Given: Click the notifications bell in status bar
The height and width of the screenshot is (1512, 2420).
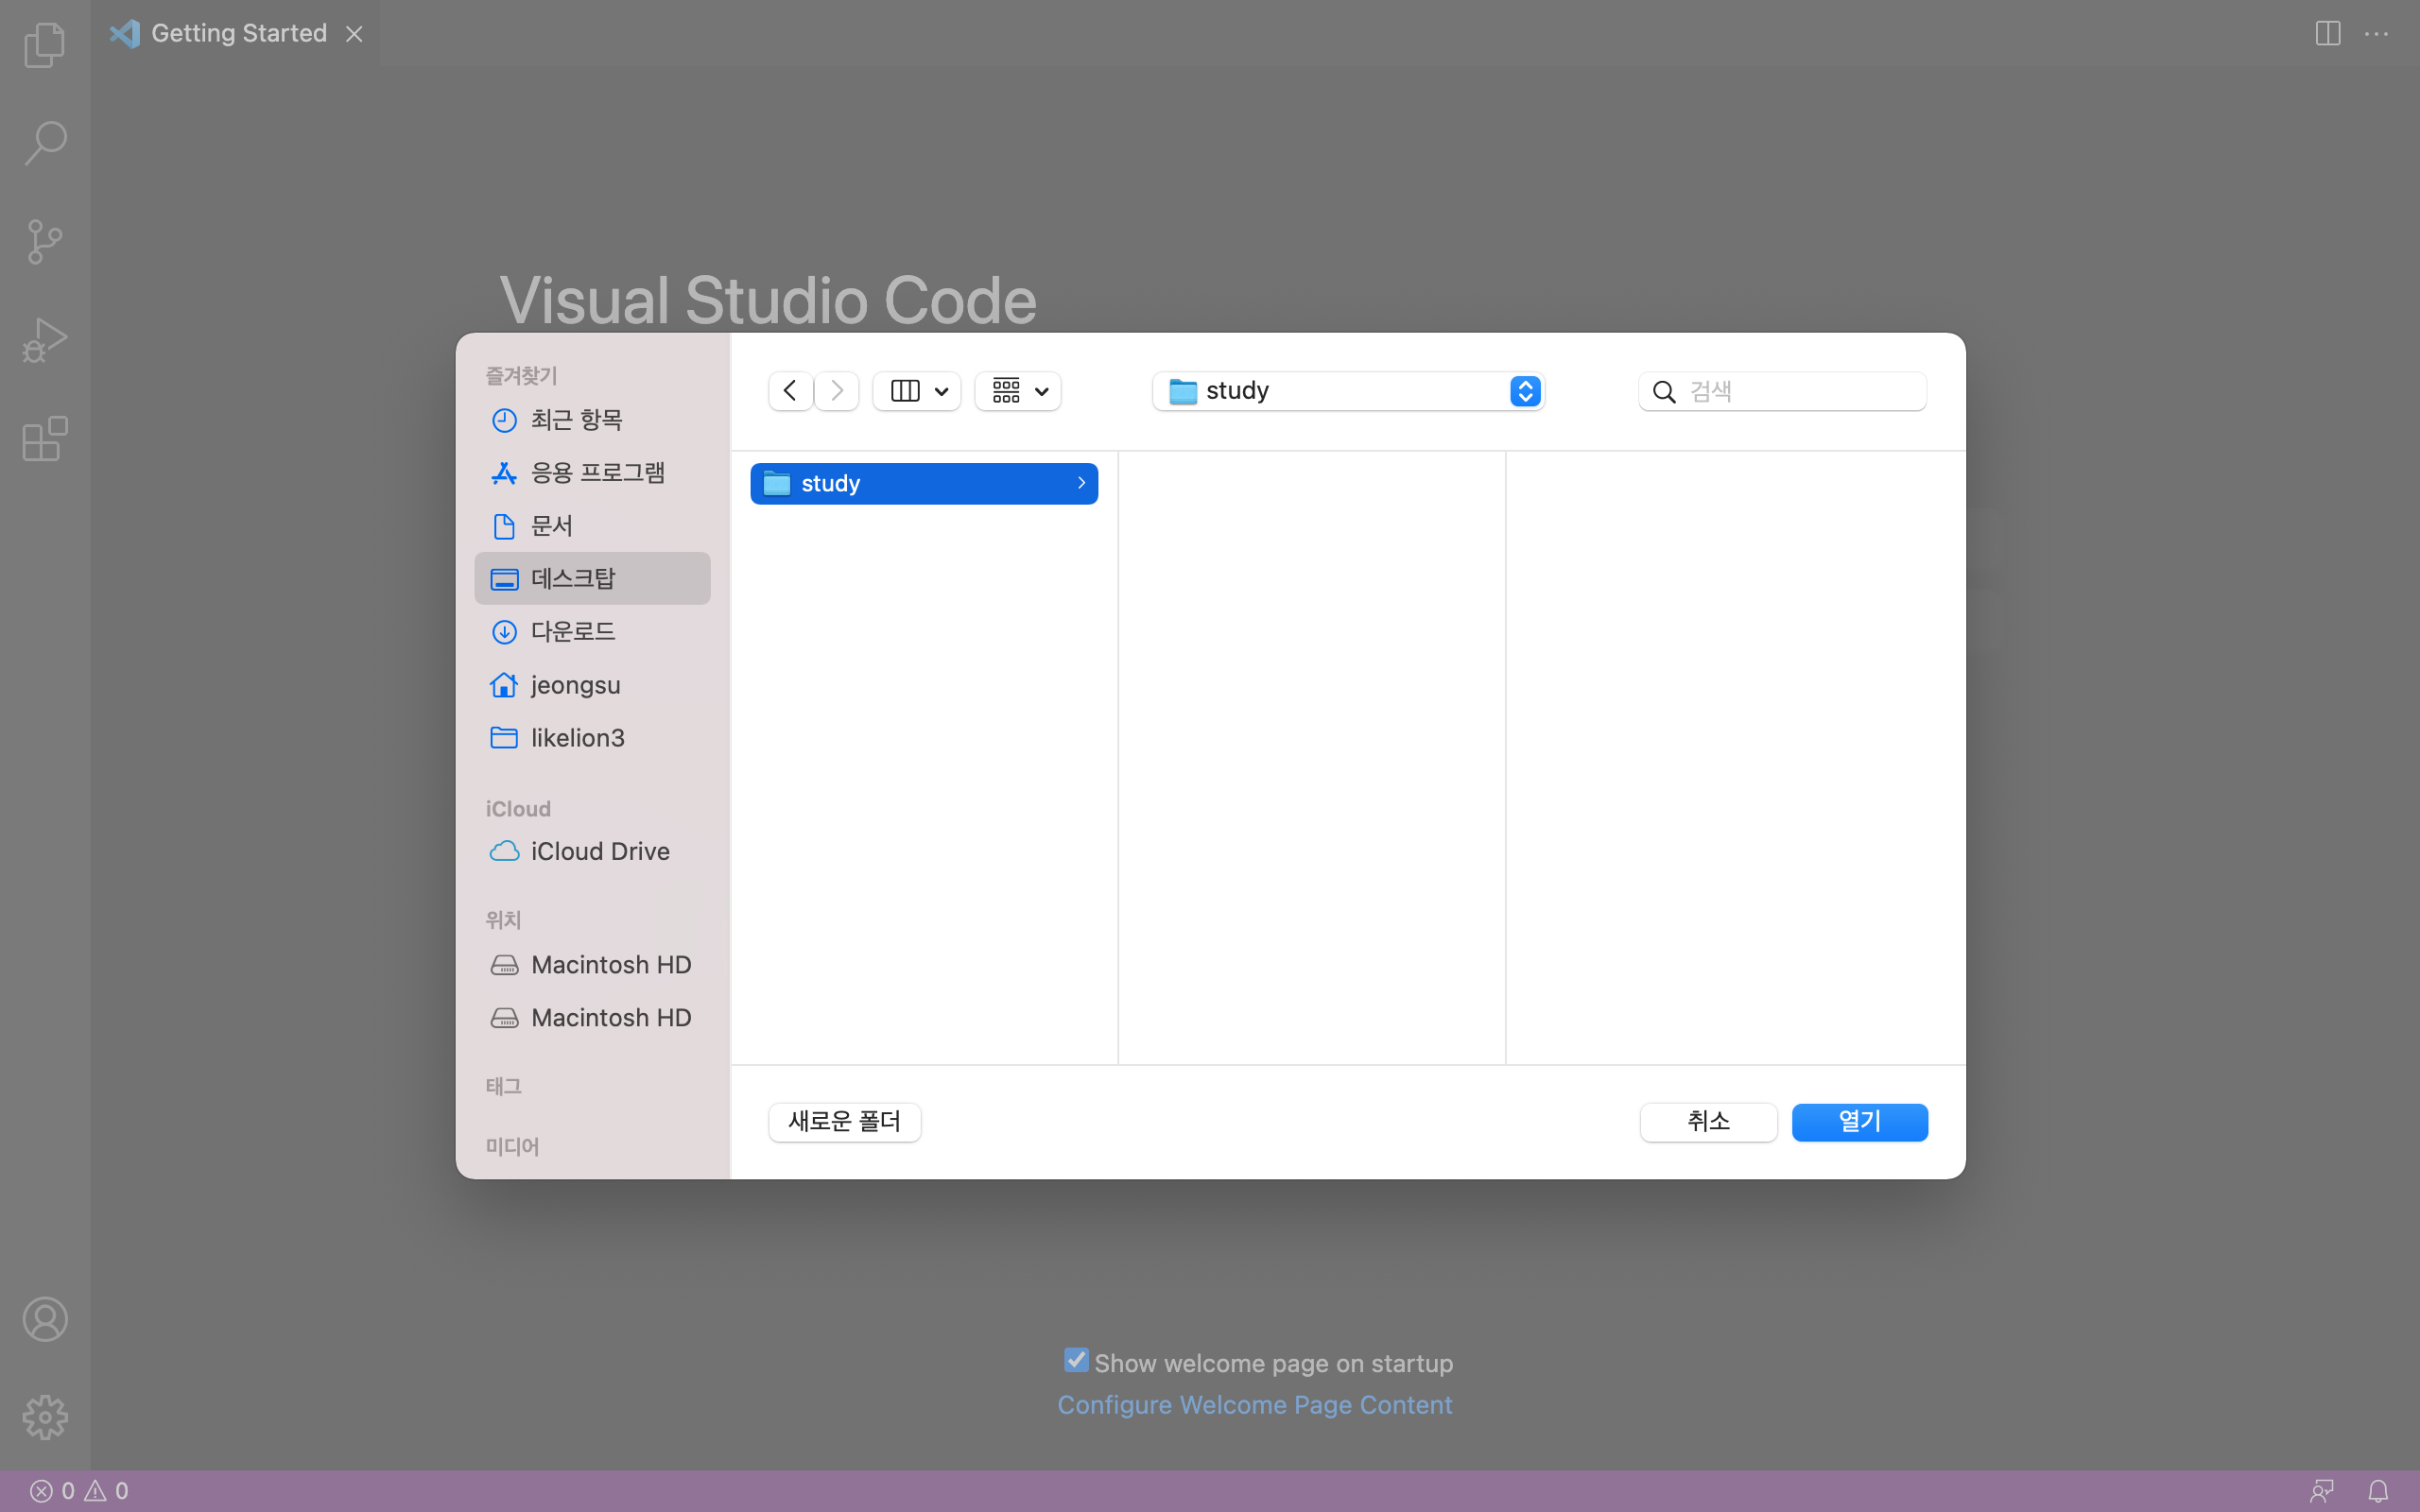Looking at the screenshot, I should 2378,1491.
